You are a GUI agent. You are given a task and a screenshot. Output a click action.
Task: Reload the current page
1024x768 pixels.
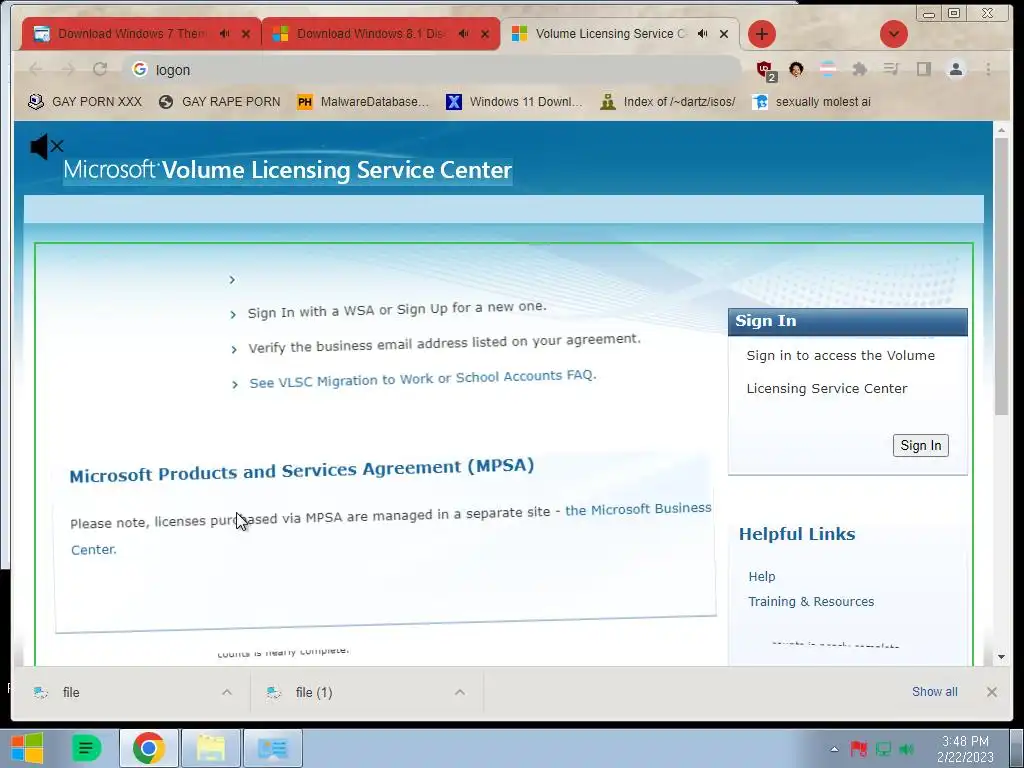coord(100,69)
